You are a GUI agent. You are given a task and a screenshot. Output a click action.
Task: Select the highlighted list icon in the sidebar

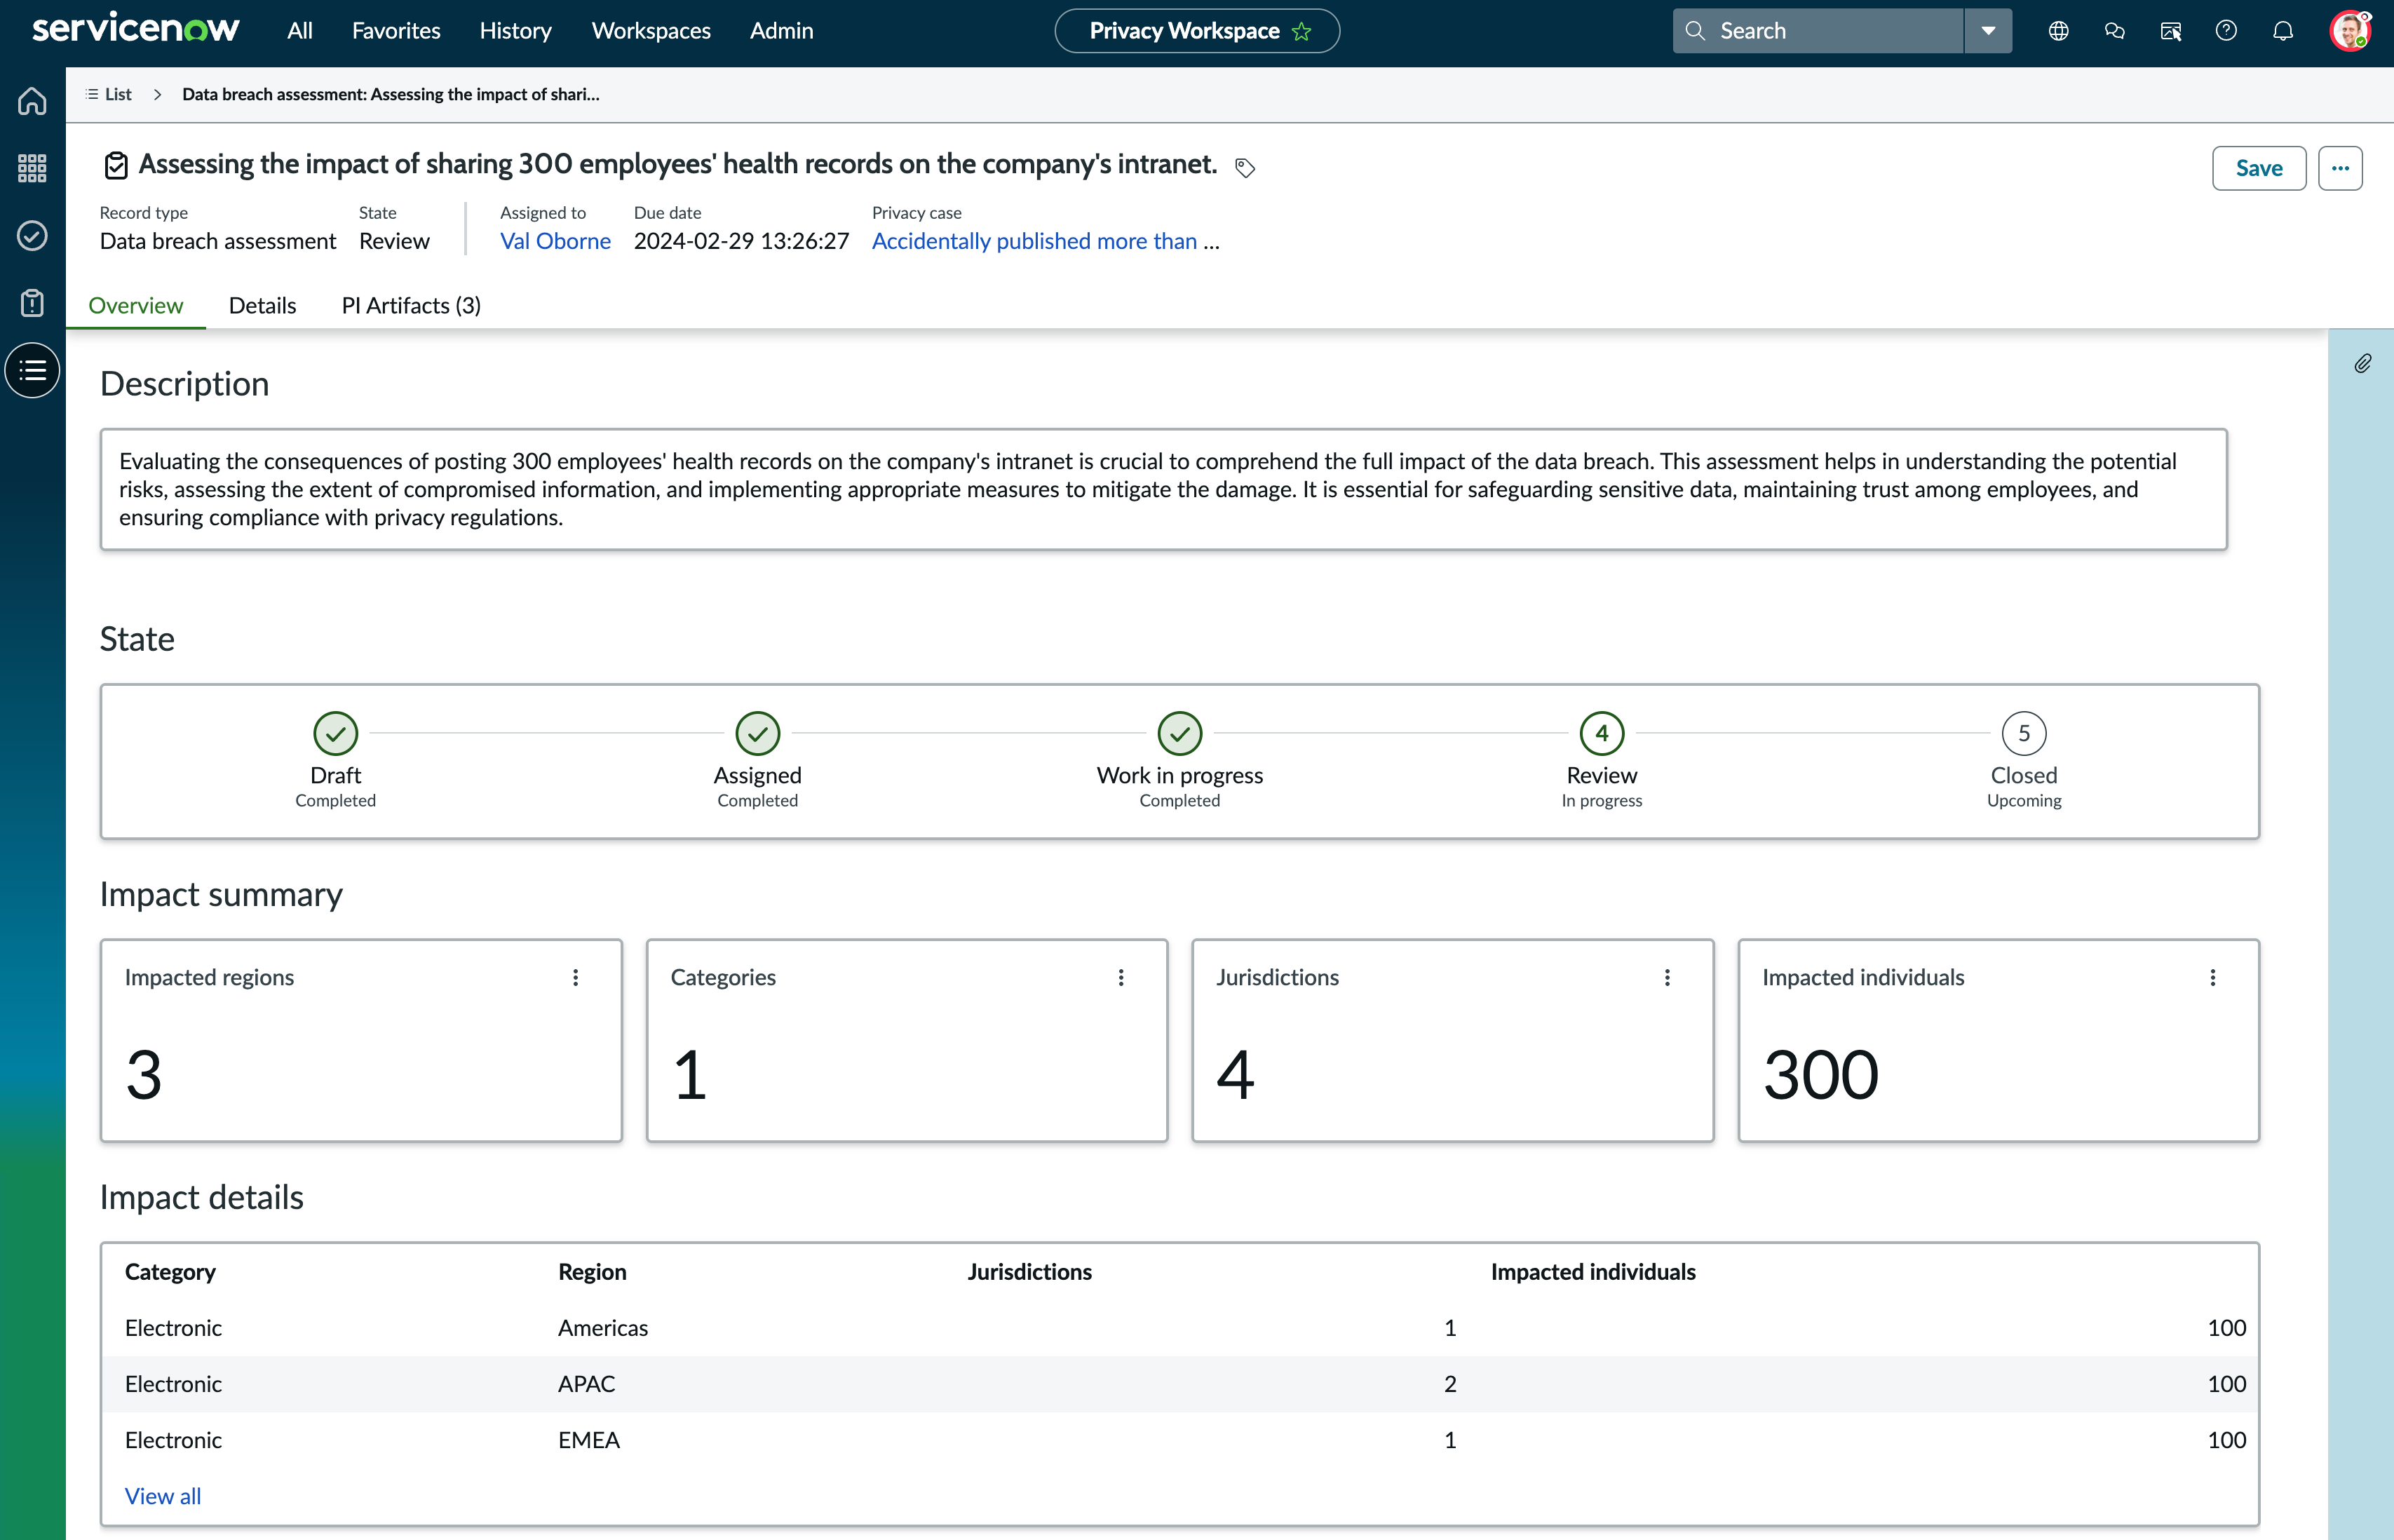coord(32,371)
